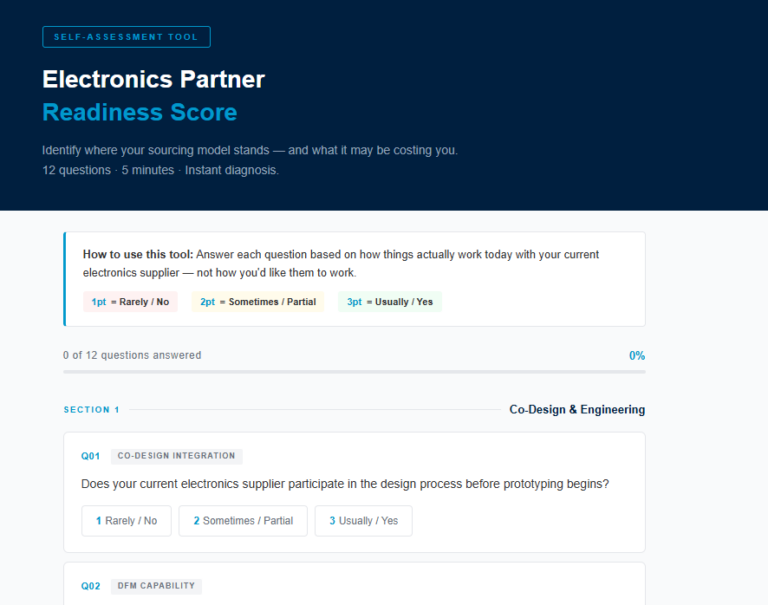768x605 pixels.
Task: Click the "Co-Design Integration" tag
Action: (x=176, y=456)
